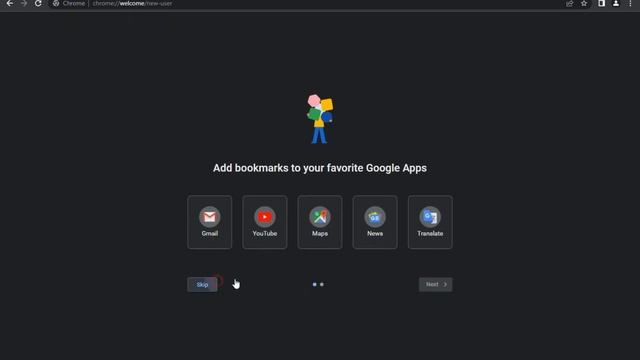Click the second step indicator dot
This screenshot has width=640, height=360.
click(x=322, y=284)
